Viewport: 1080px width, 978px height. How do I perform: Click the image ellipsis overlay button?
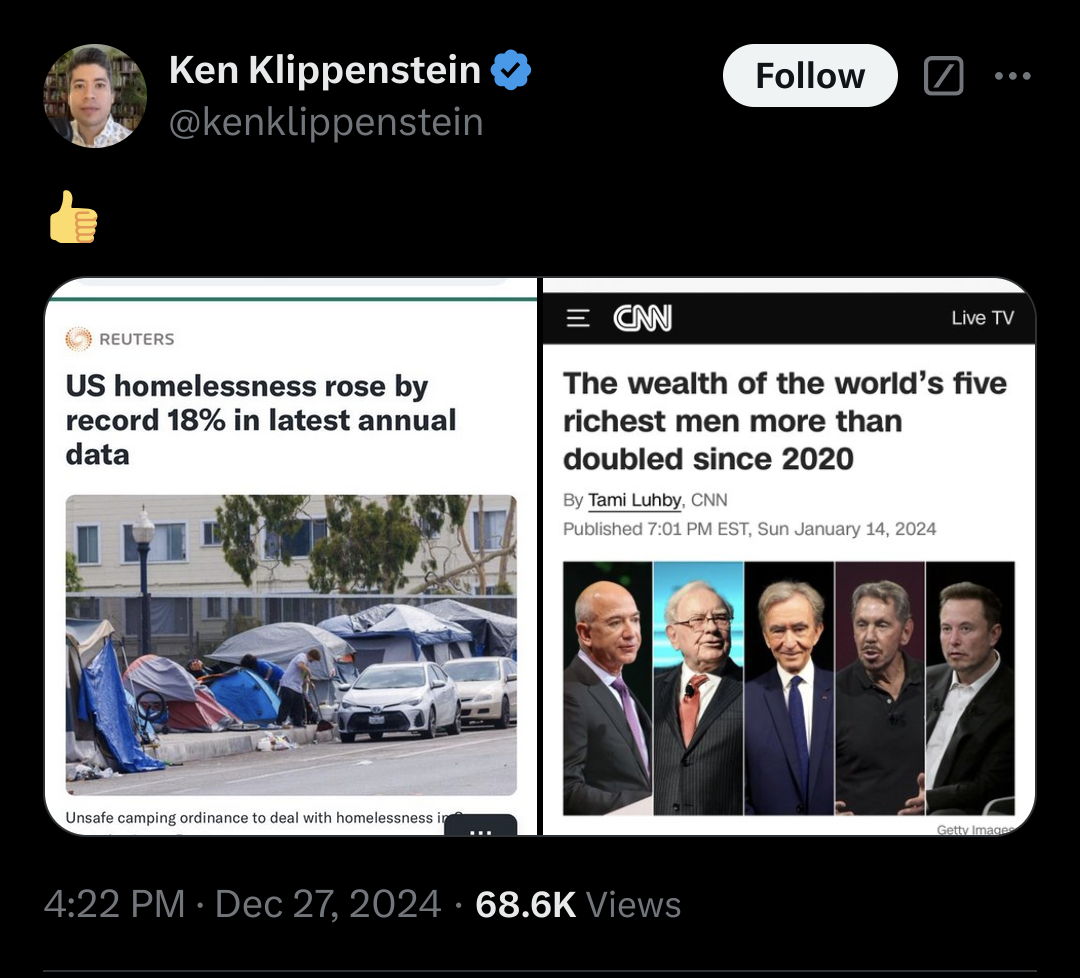480,826
